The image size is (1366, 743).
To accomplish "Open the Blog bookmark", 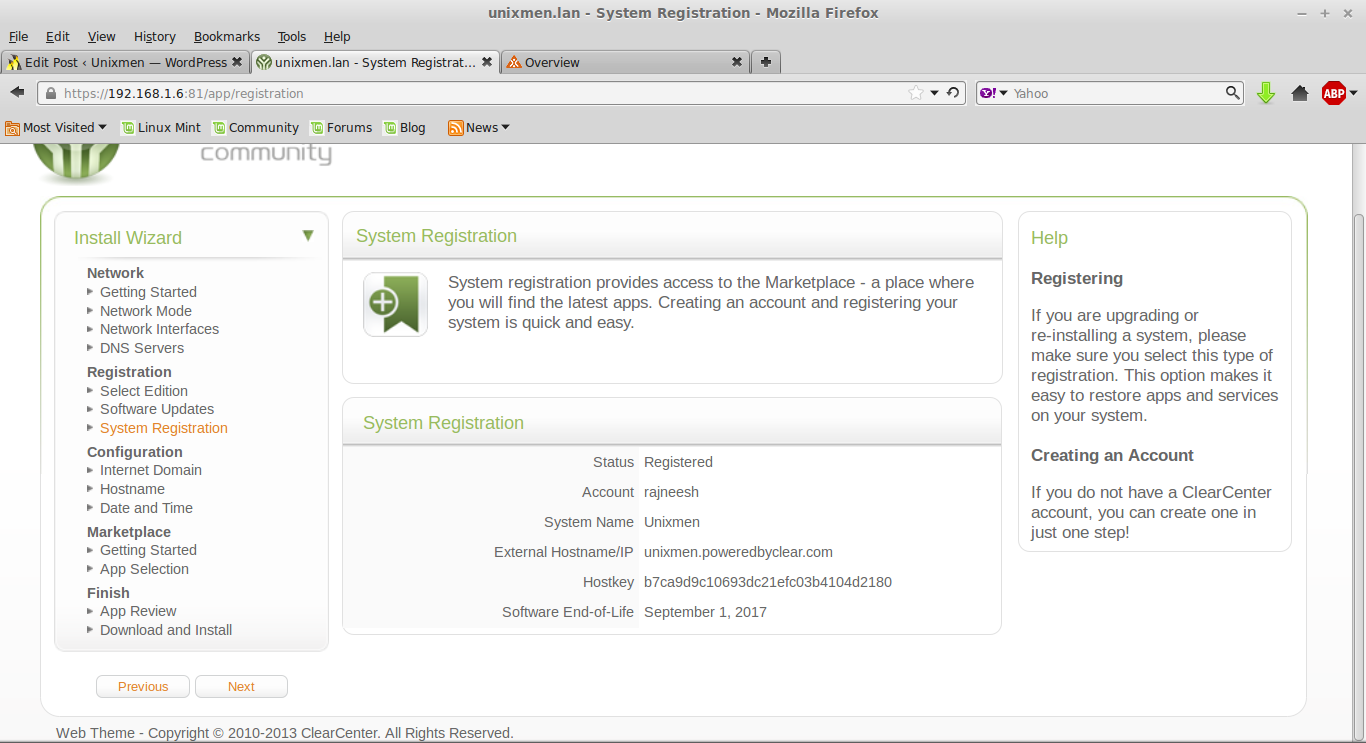I will click(x=404, y=127).
